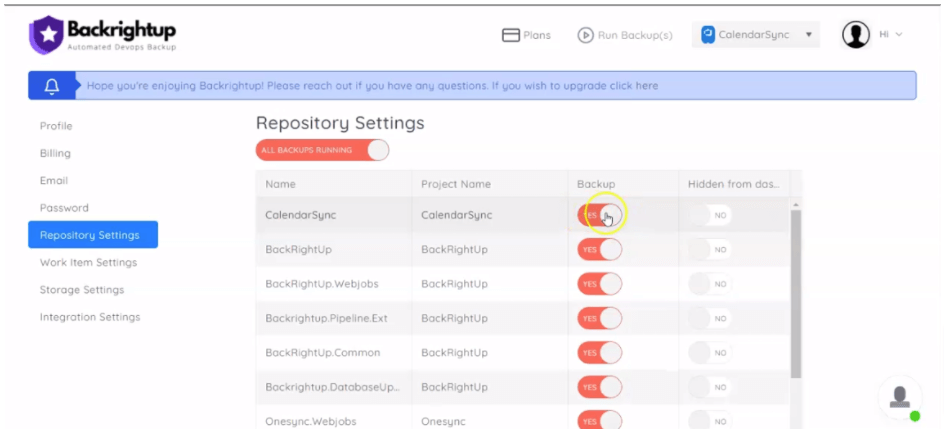Toggle Hidden from dashboard for BackRightUp repository
Image resolution: width=944 pixels, height=433 pixels.
tap(710, 249)
